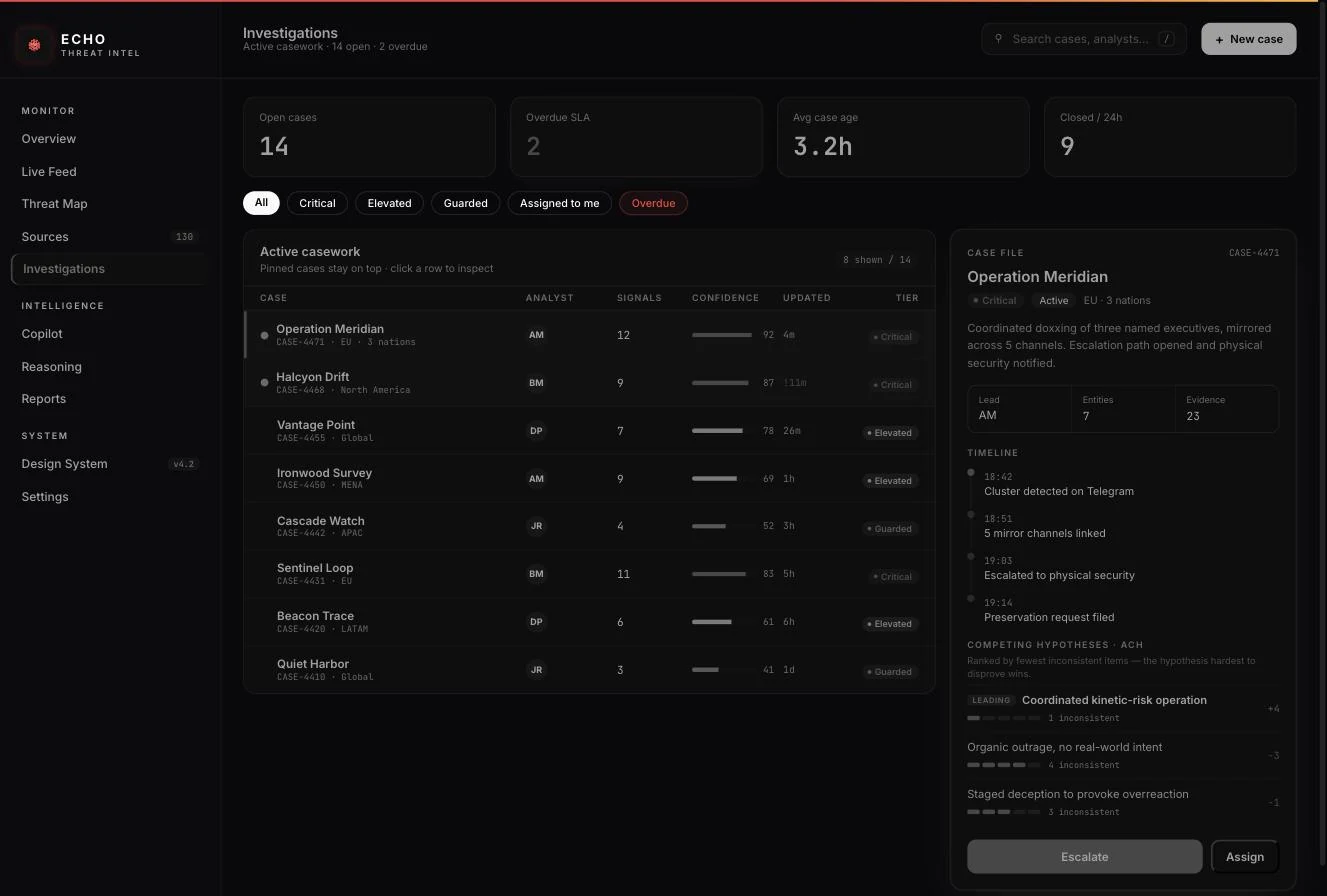
Task: Open the Cascade Watch case row
Action: point(590,526)
